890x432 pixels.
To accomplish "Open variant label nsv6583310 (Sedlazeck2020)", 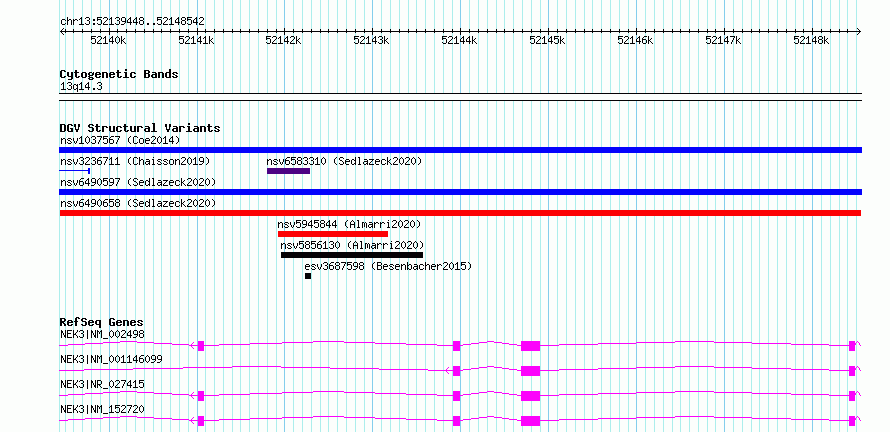I will coord(345,161).
